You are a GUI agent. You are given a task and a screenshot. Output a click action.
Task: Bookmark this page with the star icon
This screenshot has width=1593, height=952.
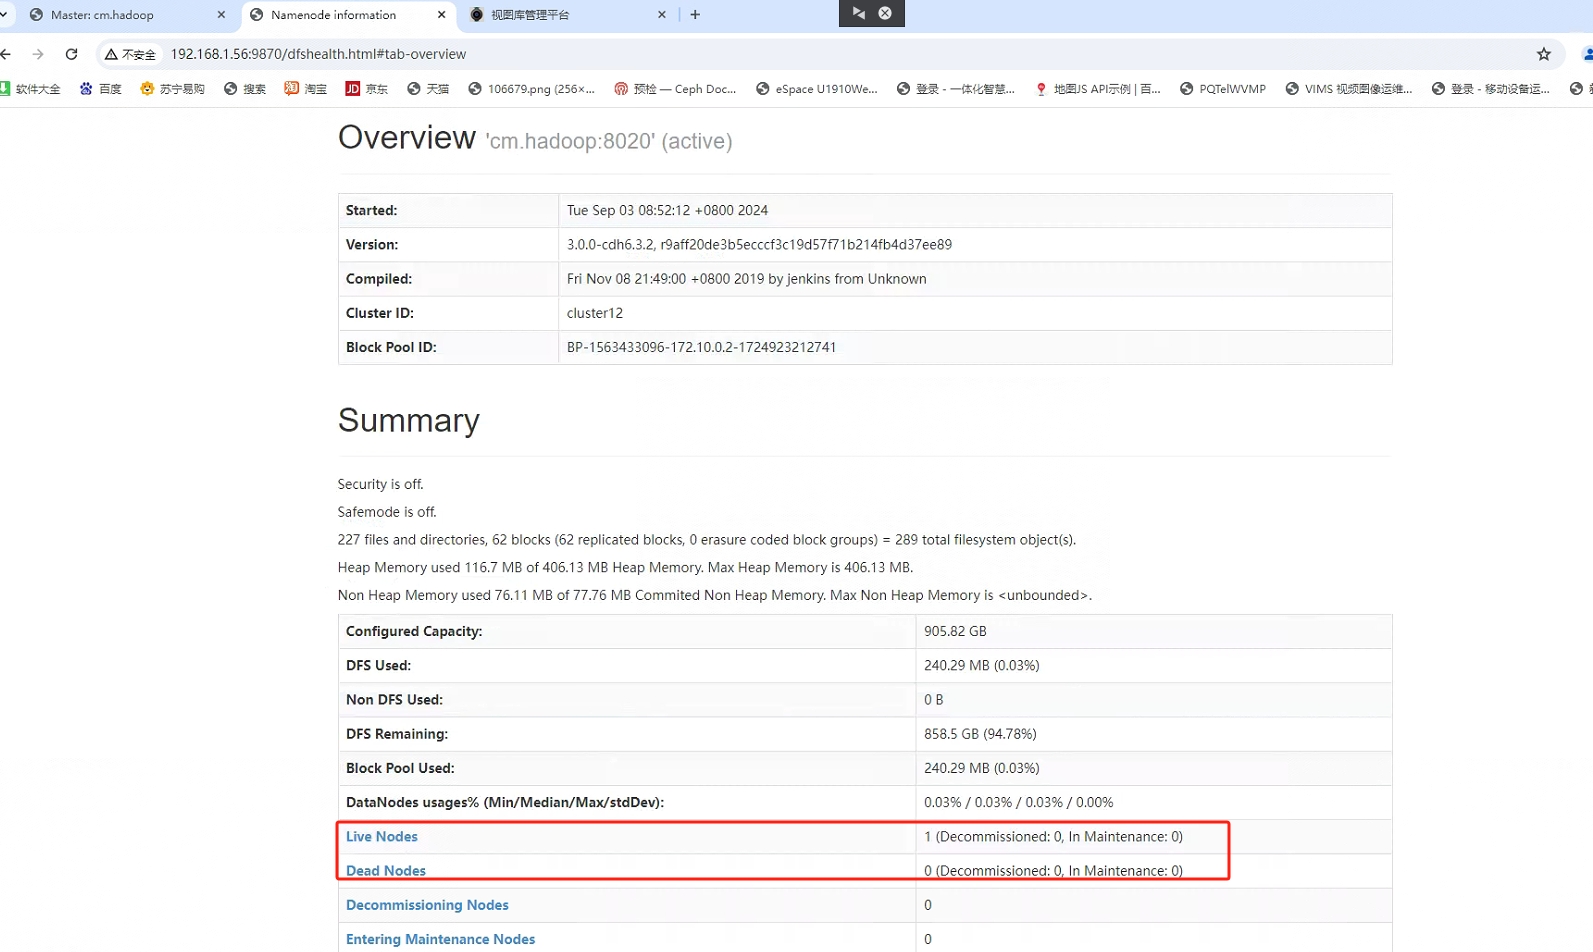coord(1544,54)
